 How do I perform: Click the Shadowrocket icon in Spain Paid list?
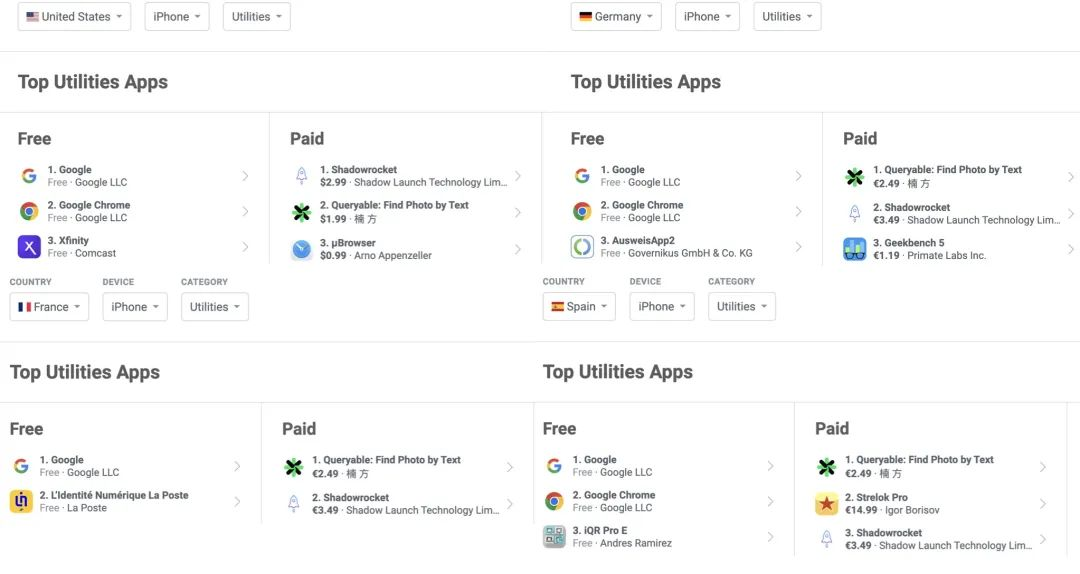(x=827, y=539)
